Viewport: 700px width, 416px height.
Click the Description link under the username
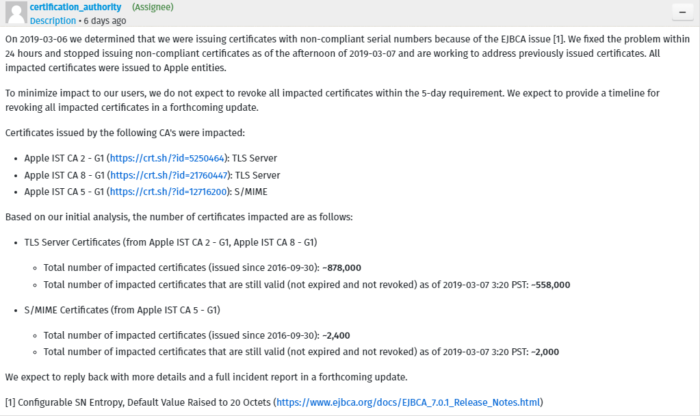pos(53,21)
